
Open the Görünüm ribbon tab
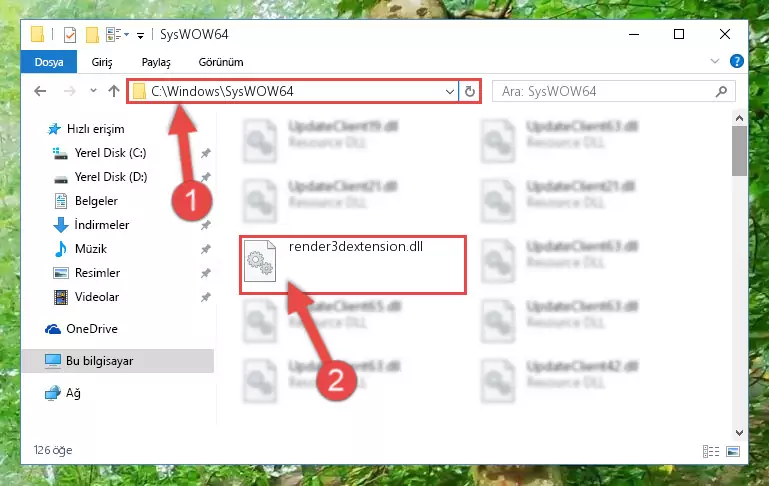pyautogui.click(x=221, y=62)
